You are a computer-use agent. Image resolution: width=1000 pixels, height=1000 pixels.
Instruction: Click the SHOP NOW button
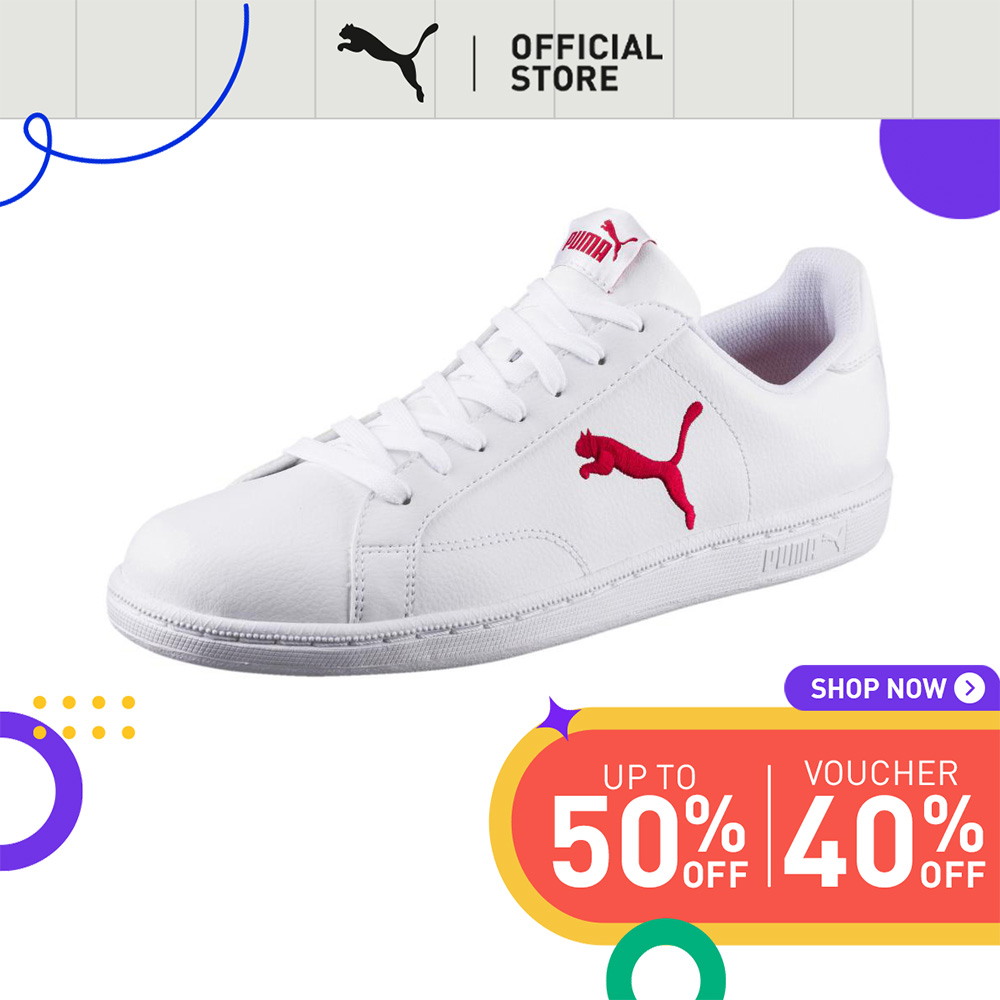(891, 688)
